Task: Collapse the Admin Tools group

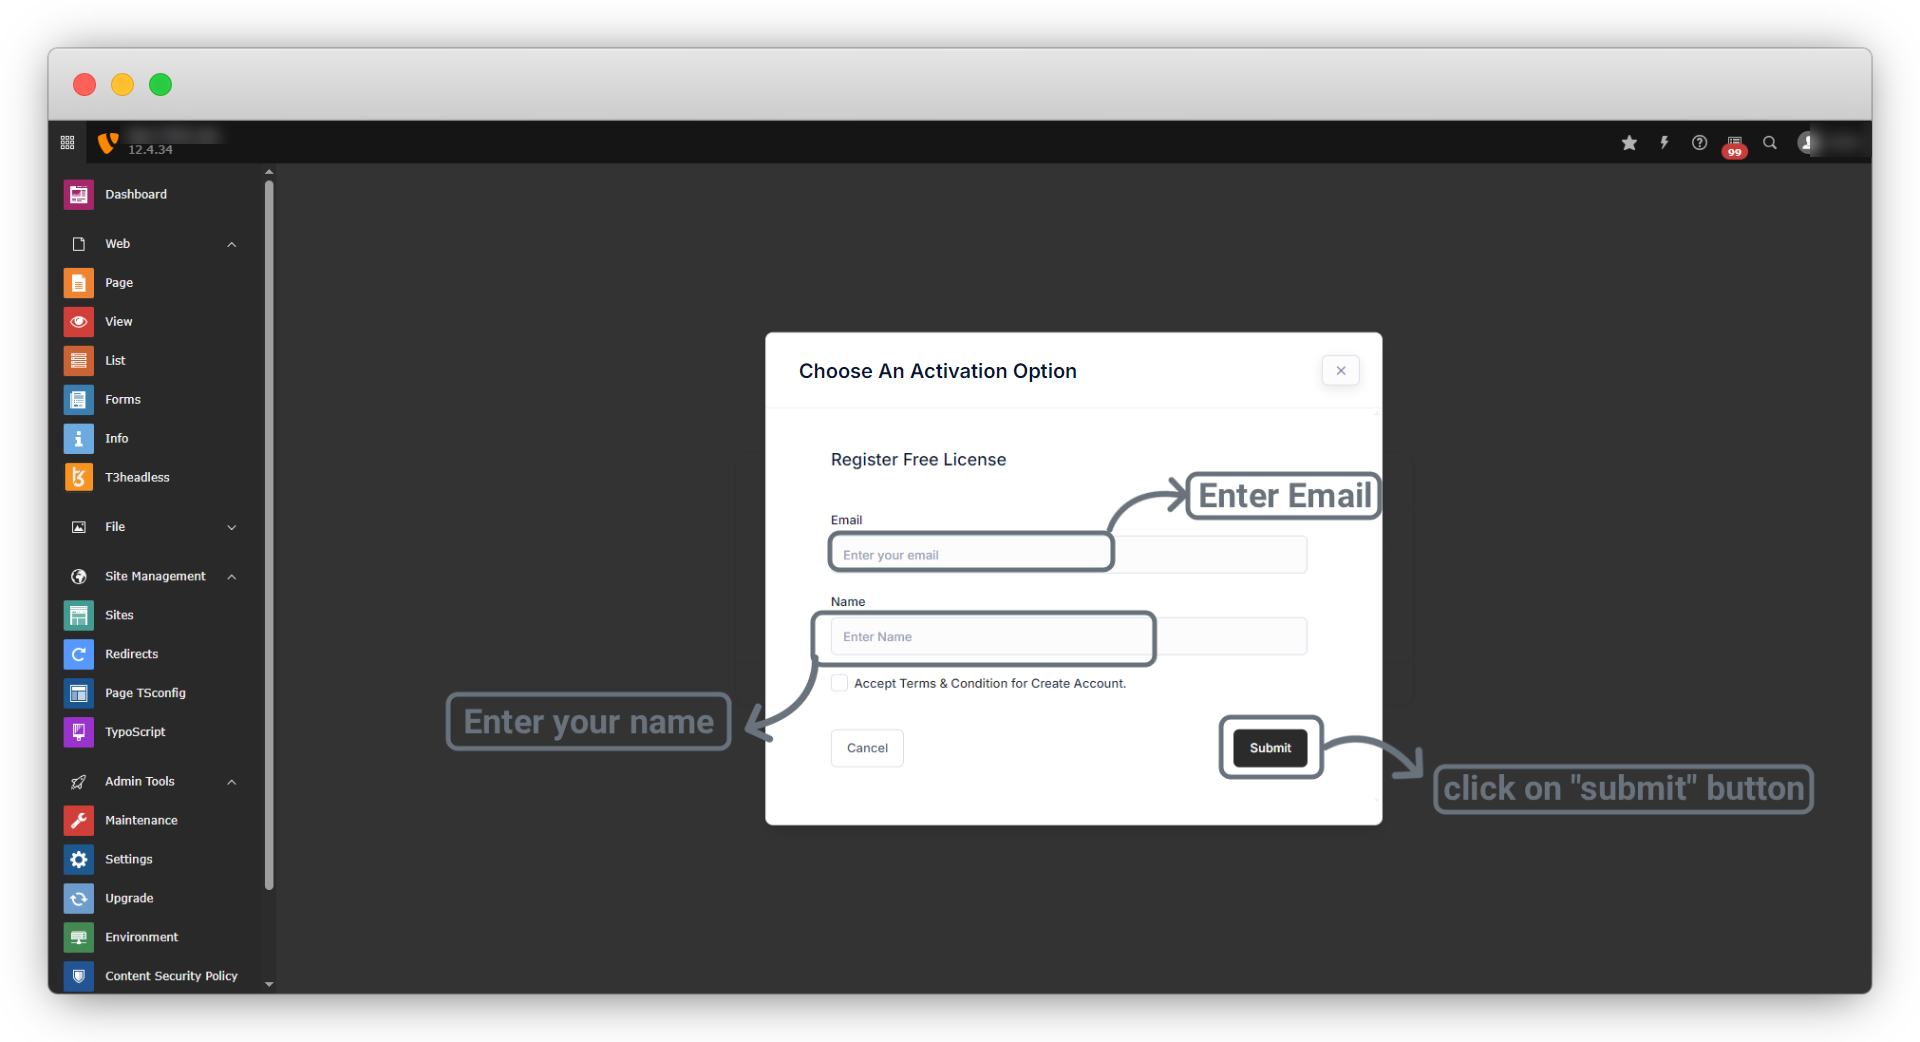Action: click(232, 782)
